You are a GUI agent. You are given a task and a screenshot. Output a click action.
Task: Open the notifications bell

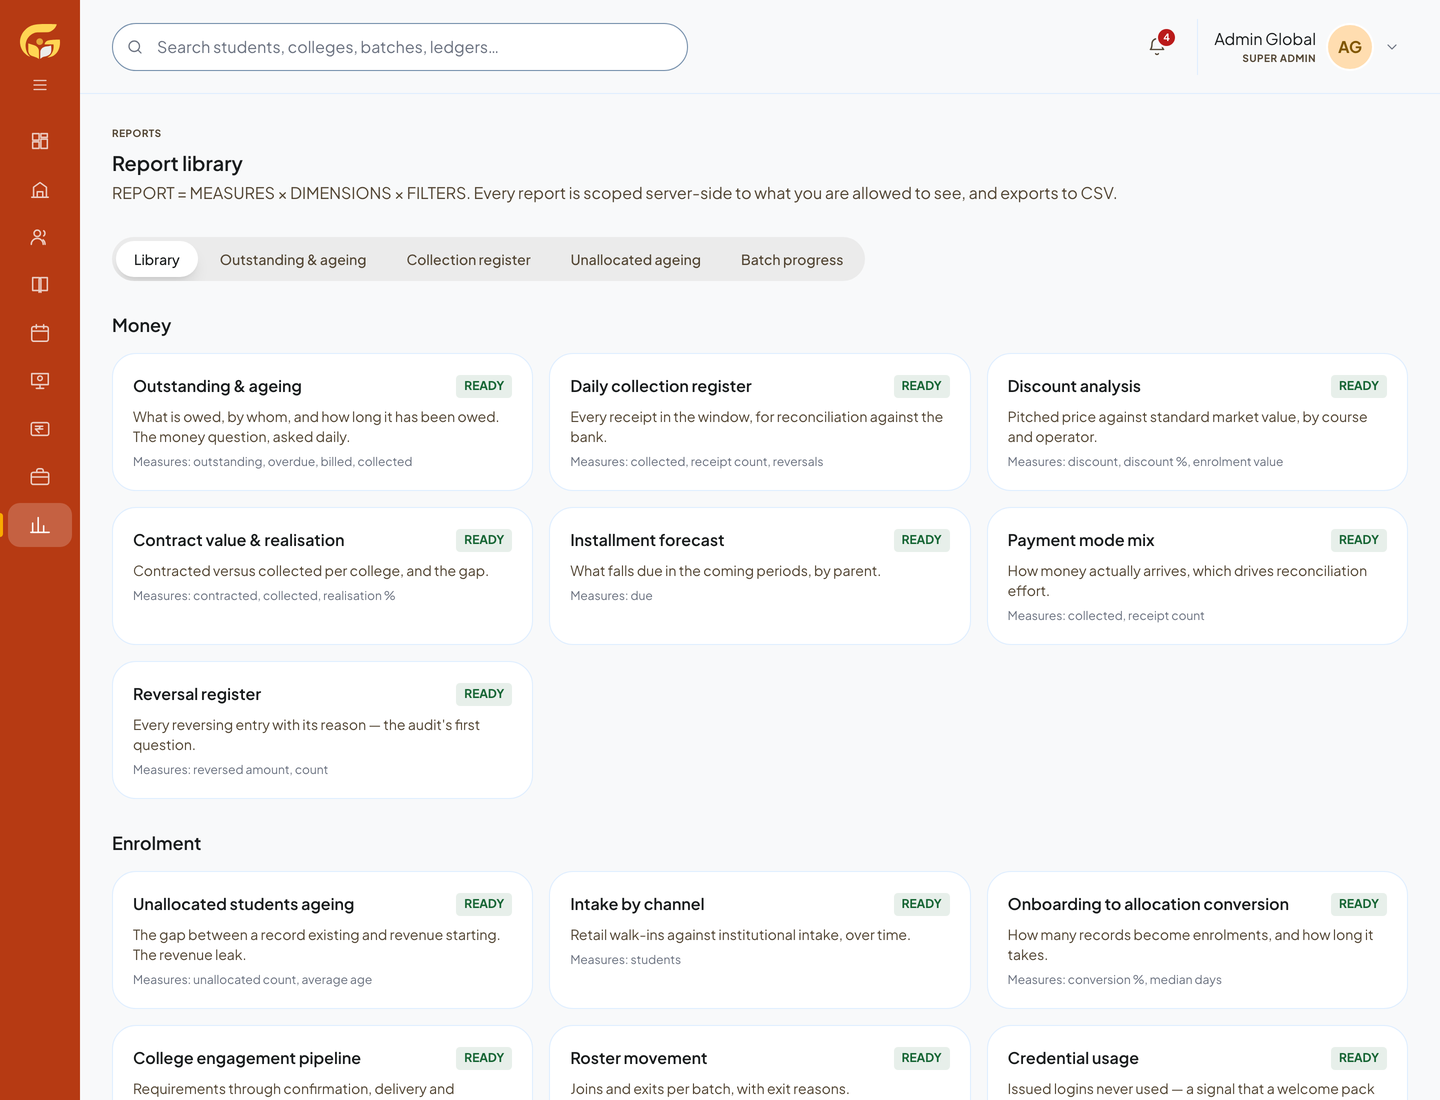tap(1157, 46)
